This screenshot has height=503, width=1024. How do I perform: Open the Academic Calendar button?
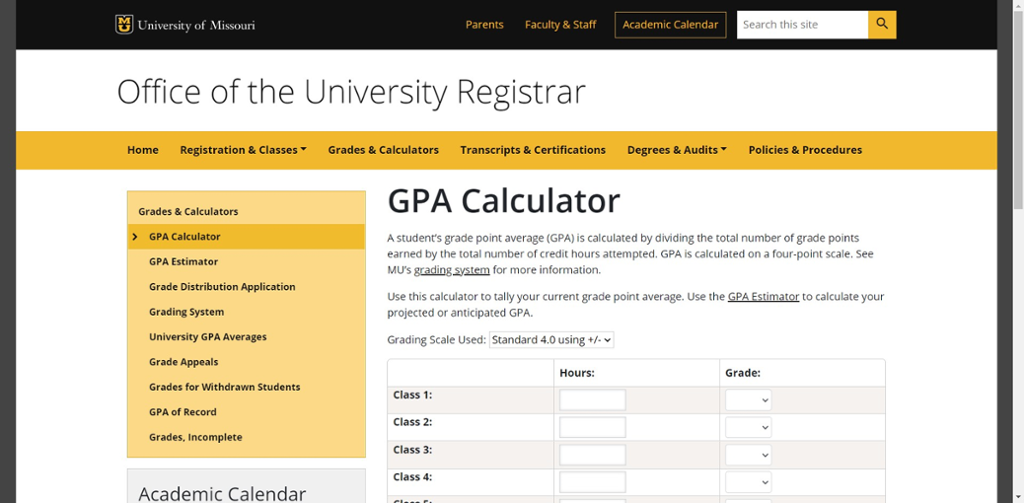[670, 25]
